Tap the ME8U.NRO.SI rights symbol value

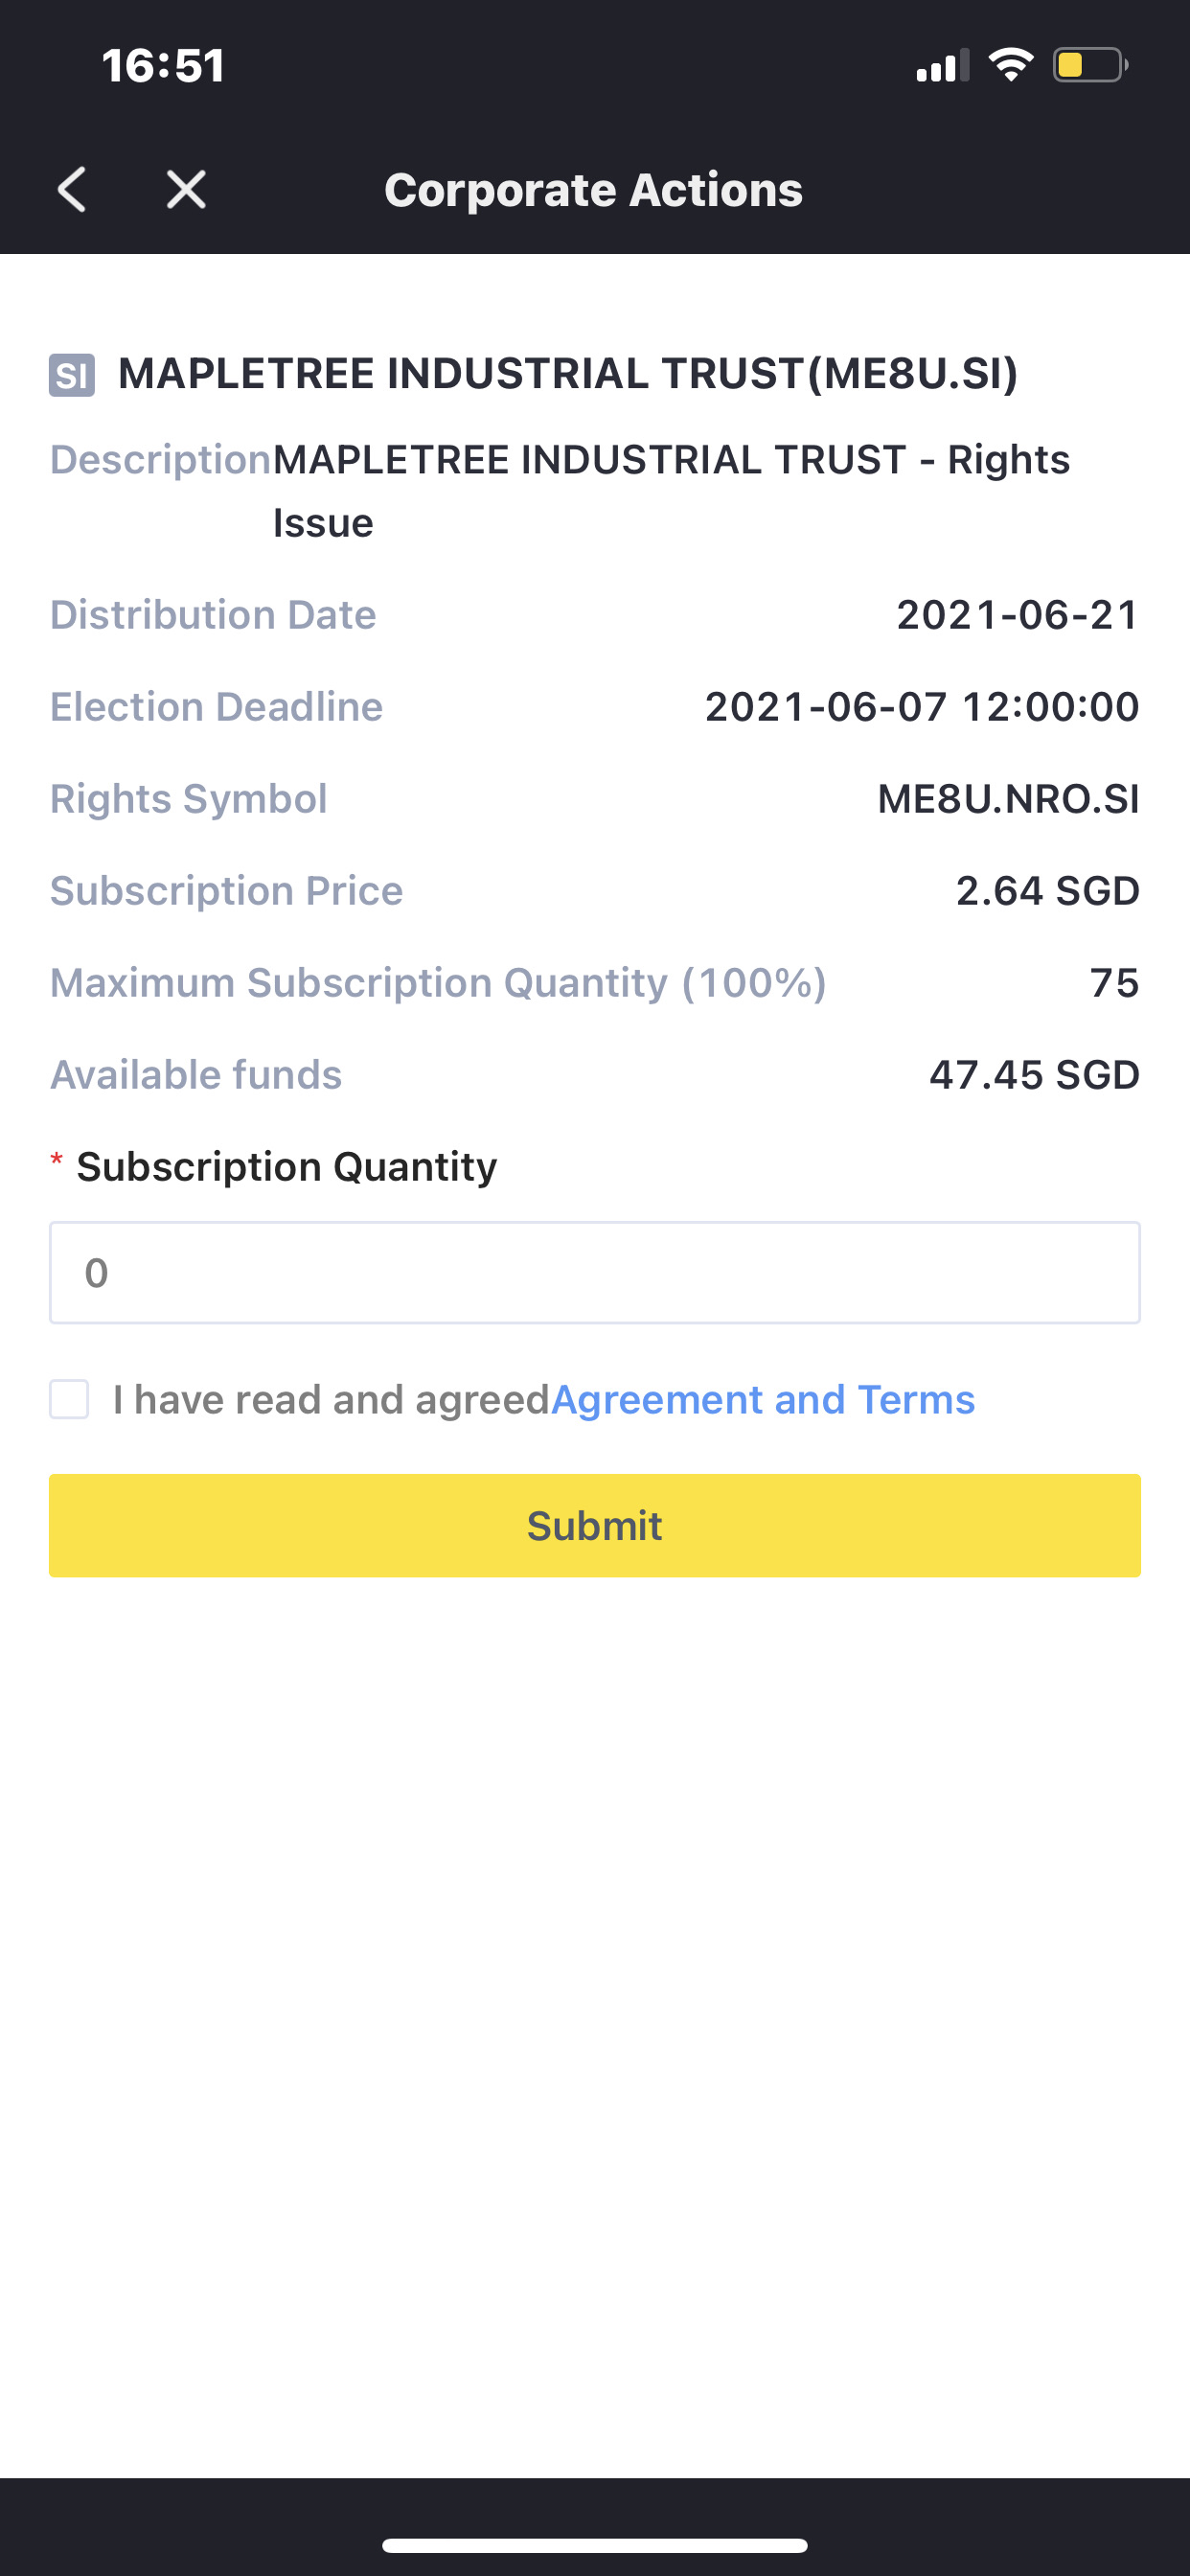pos(1008,799)
